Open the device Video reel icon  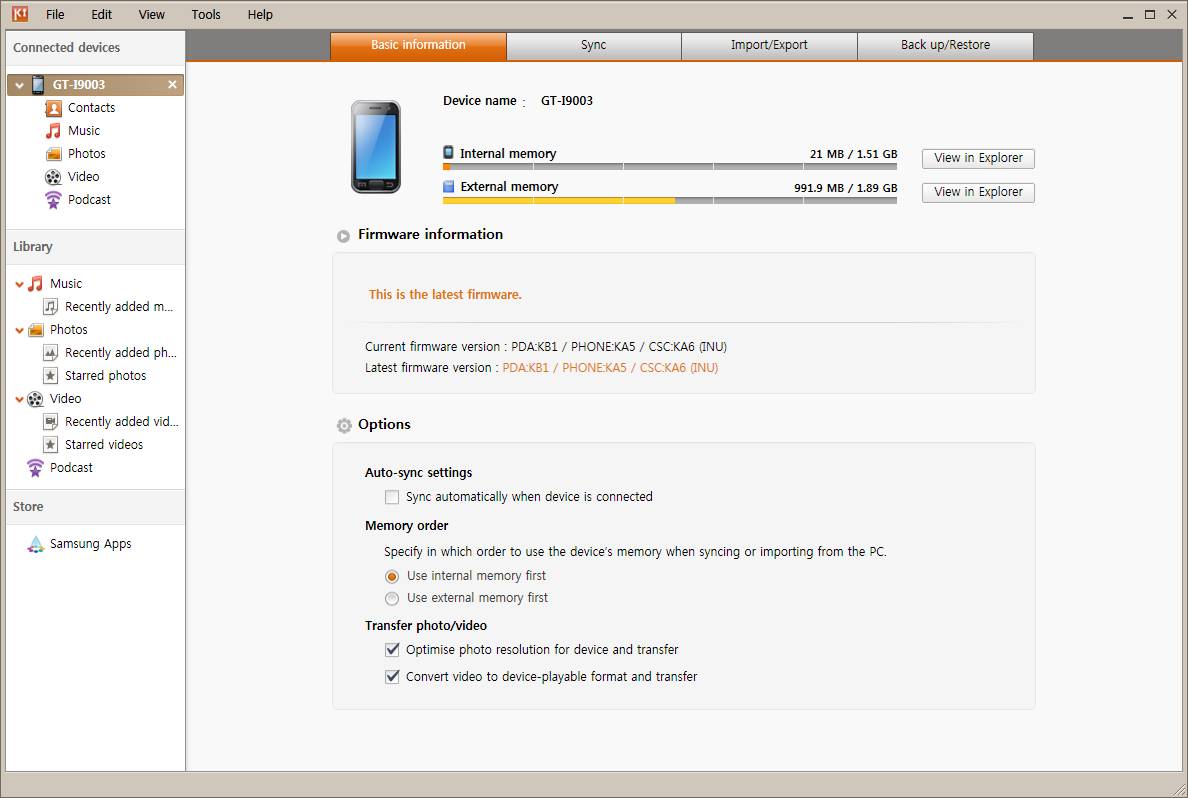pos(53,177)
